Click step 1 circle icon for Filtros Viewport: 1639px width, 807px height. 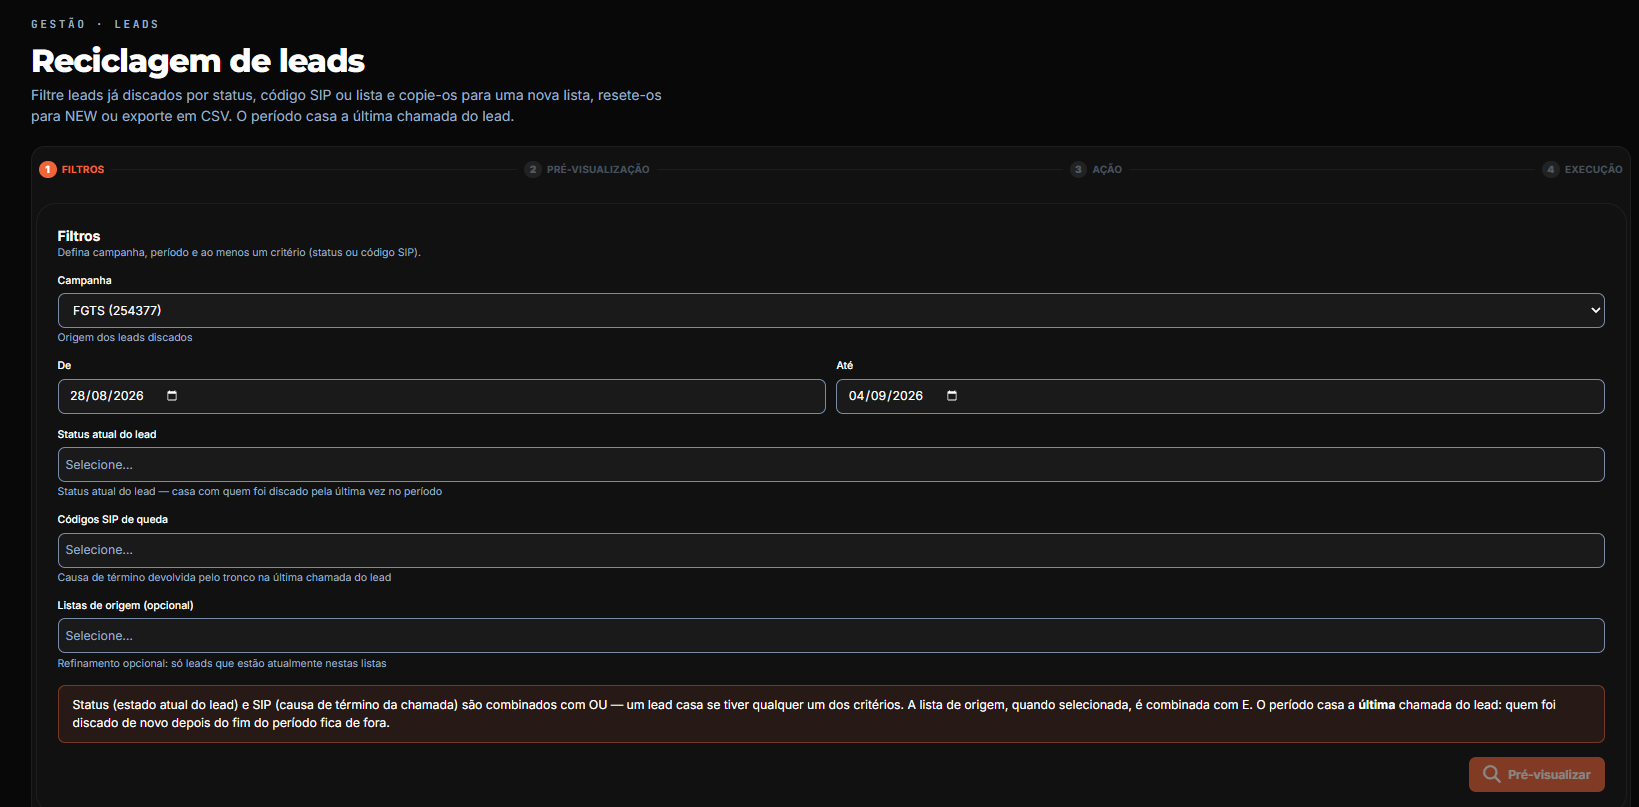click(47, 169)
